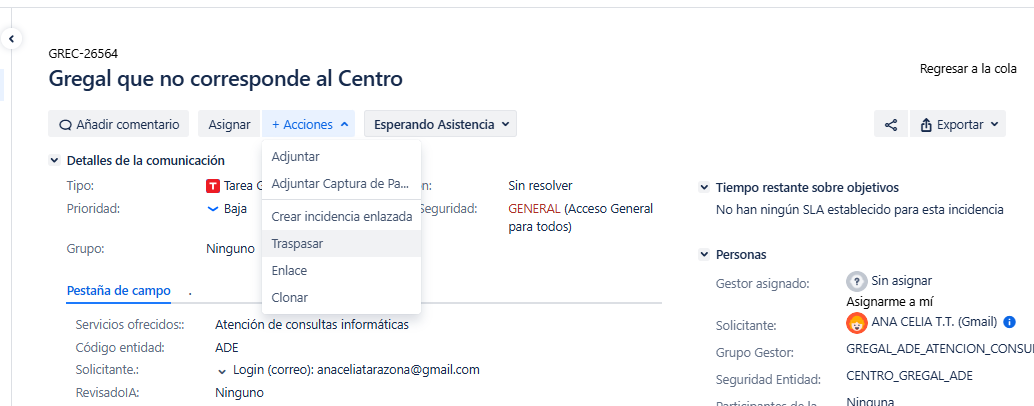Image resolution: width=1034 pixels, height=406 pixels.
Task: Collapse sidebar using the left arrow icon
Action: pos(12,39)
